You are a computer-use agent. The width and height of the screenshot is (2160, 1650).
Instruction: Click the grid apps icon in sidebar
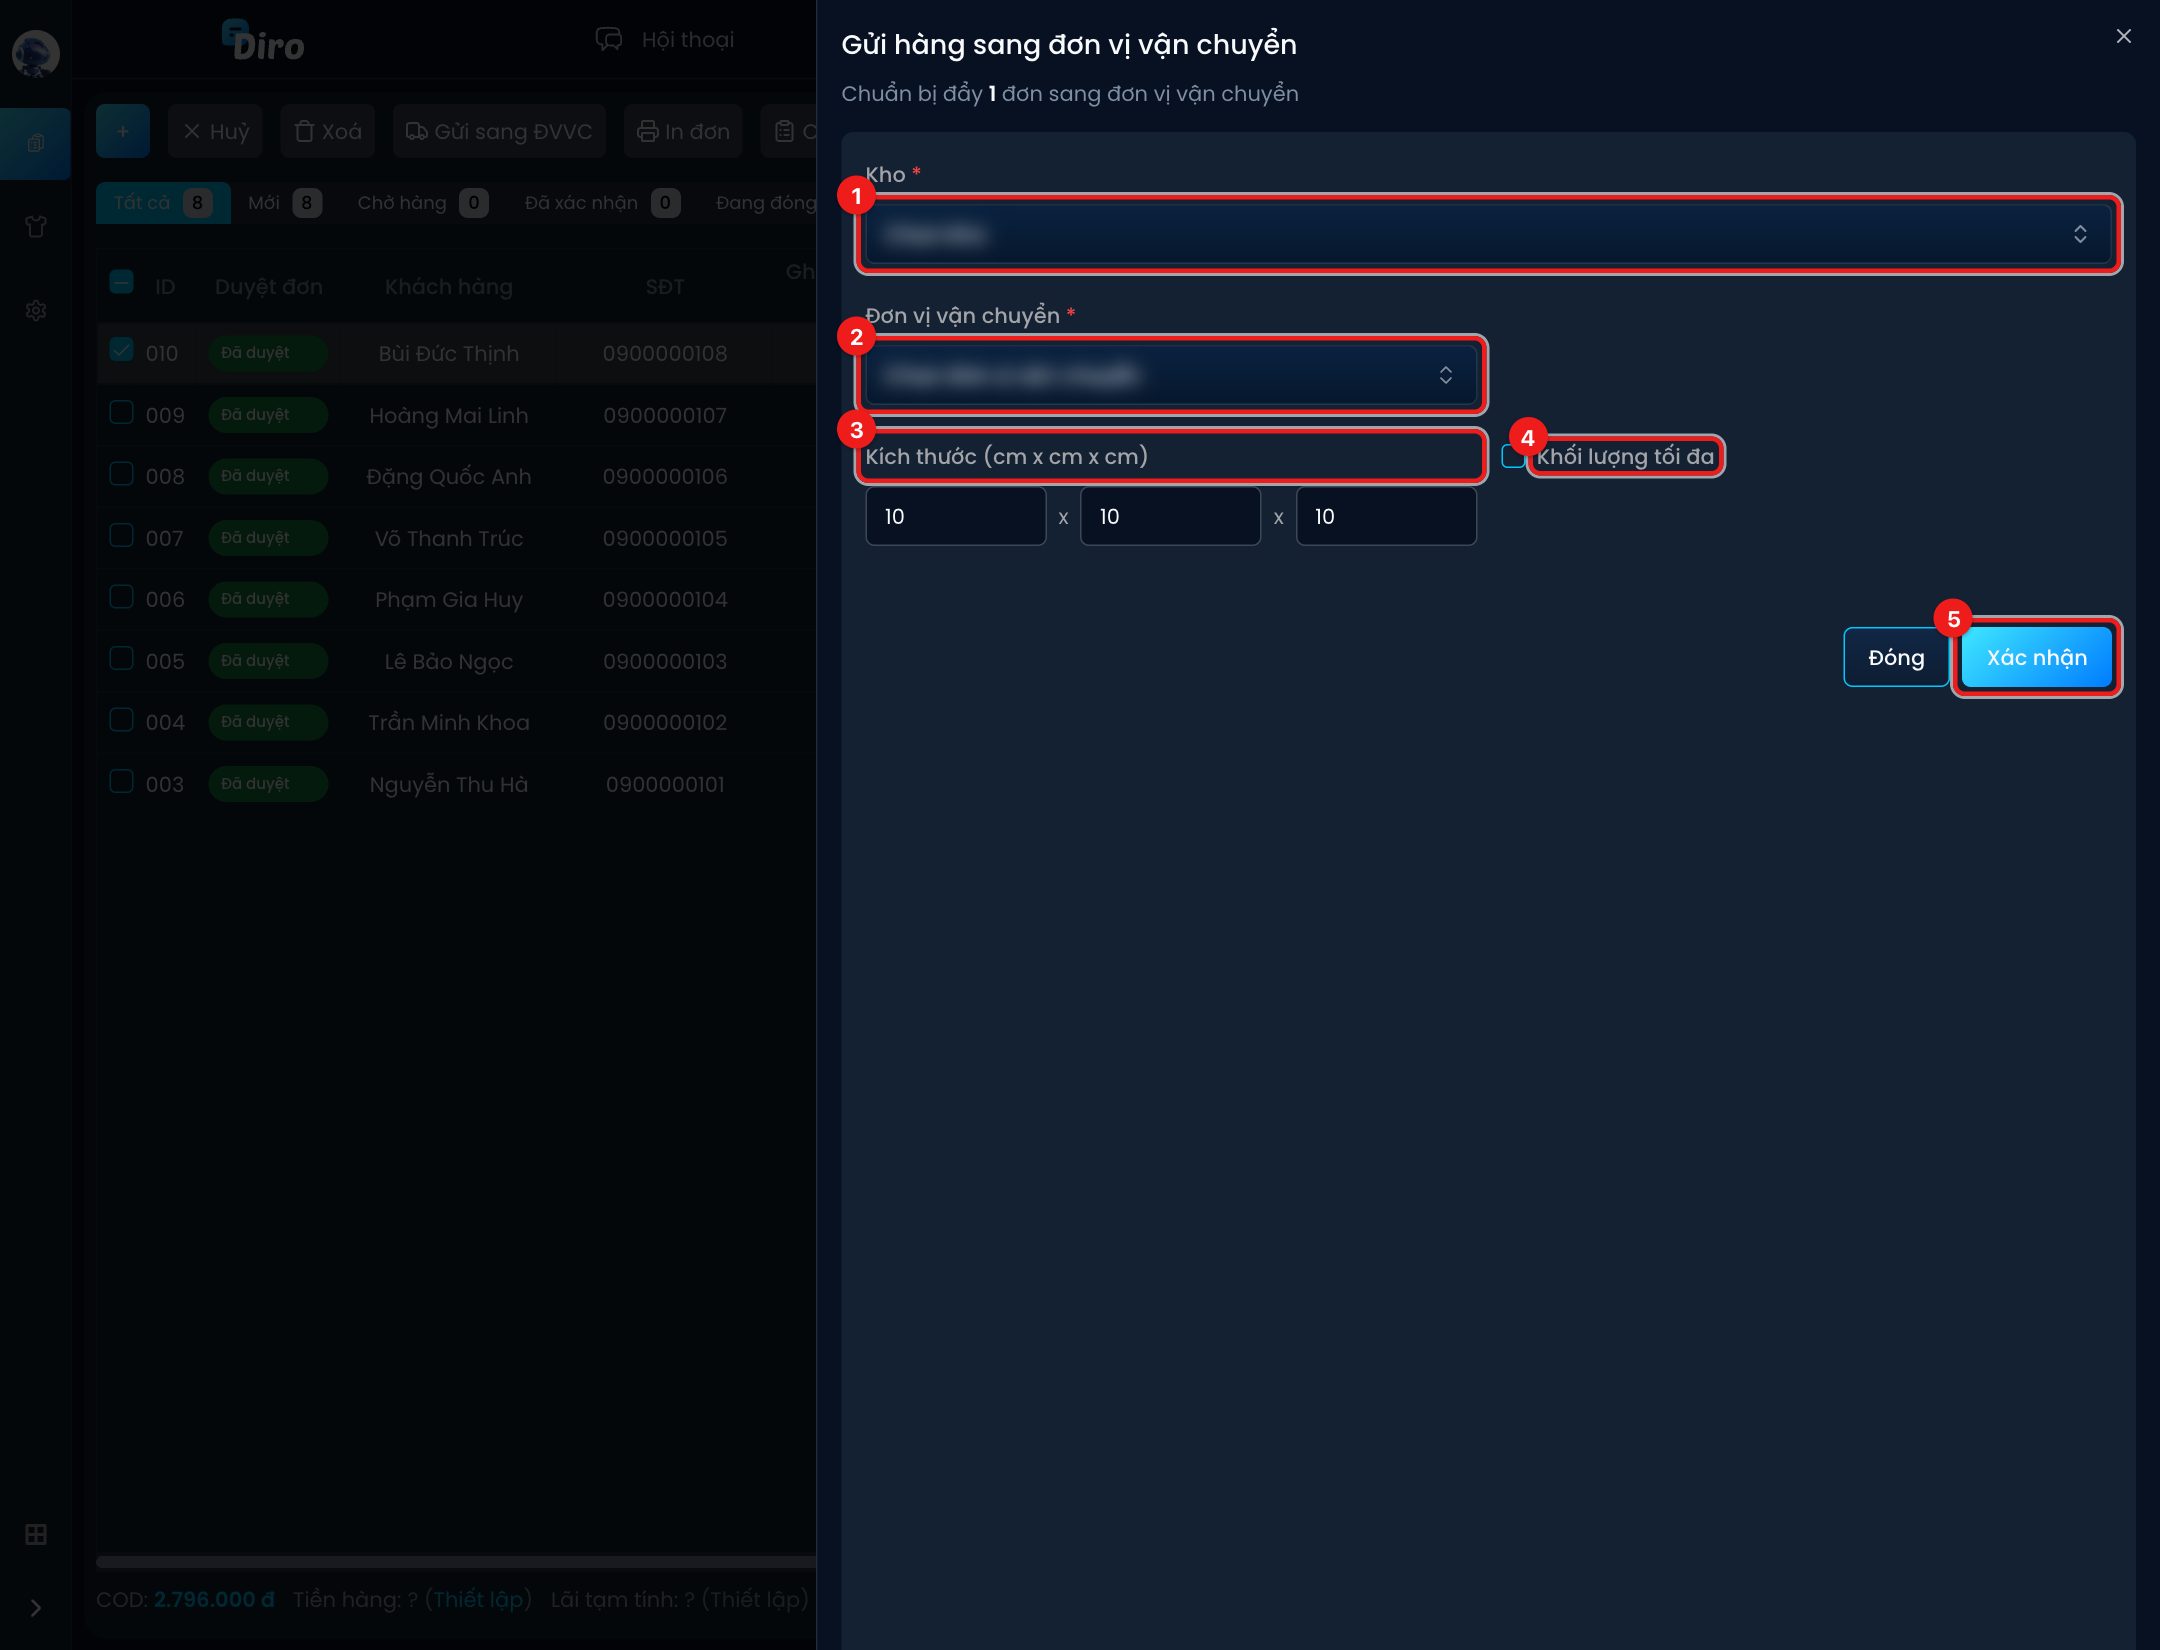tap(35, 1534)
